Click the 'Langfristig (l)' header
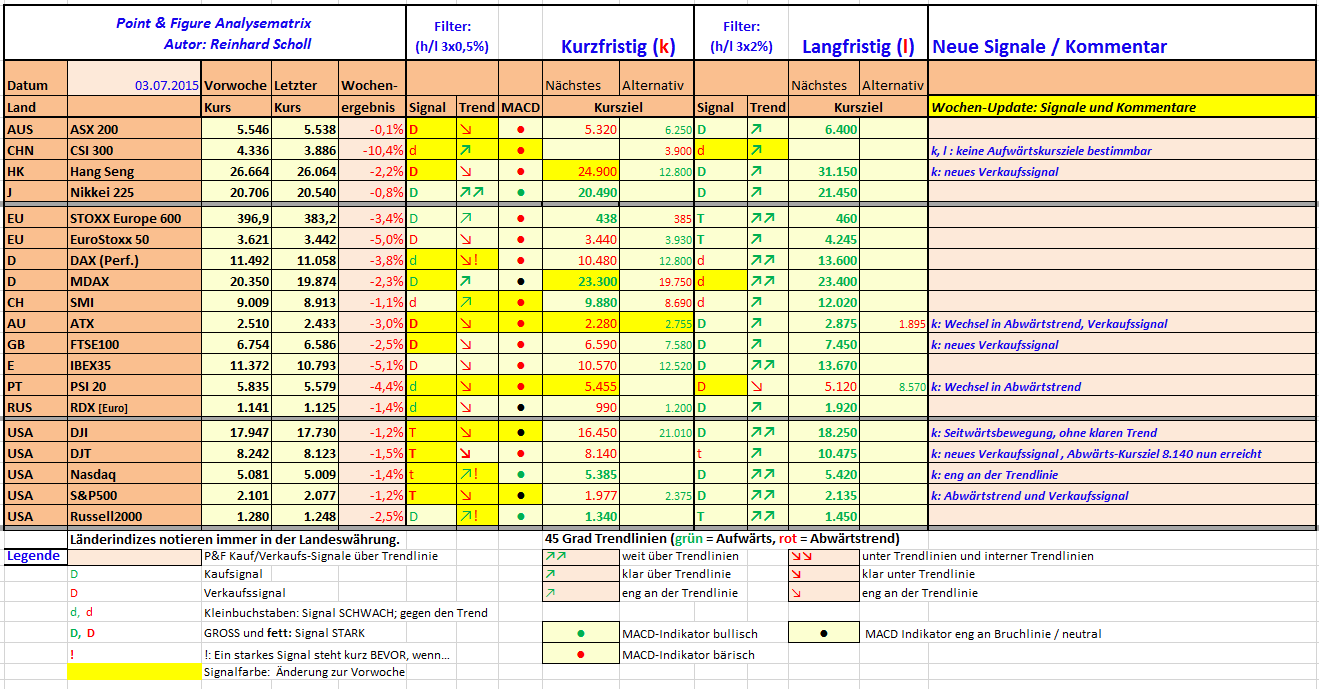1319x689 pixels. [x=858, y=46]
